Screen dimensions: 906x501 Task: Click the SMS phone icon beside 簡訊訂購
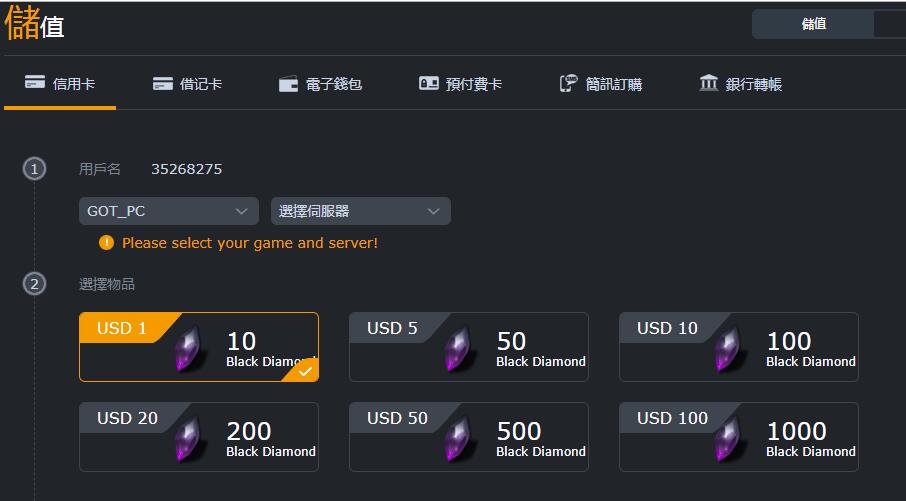(x=568, y=83)
